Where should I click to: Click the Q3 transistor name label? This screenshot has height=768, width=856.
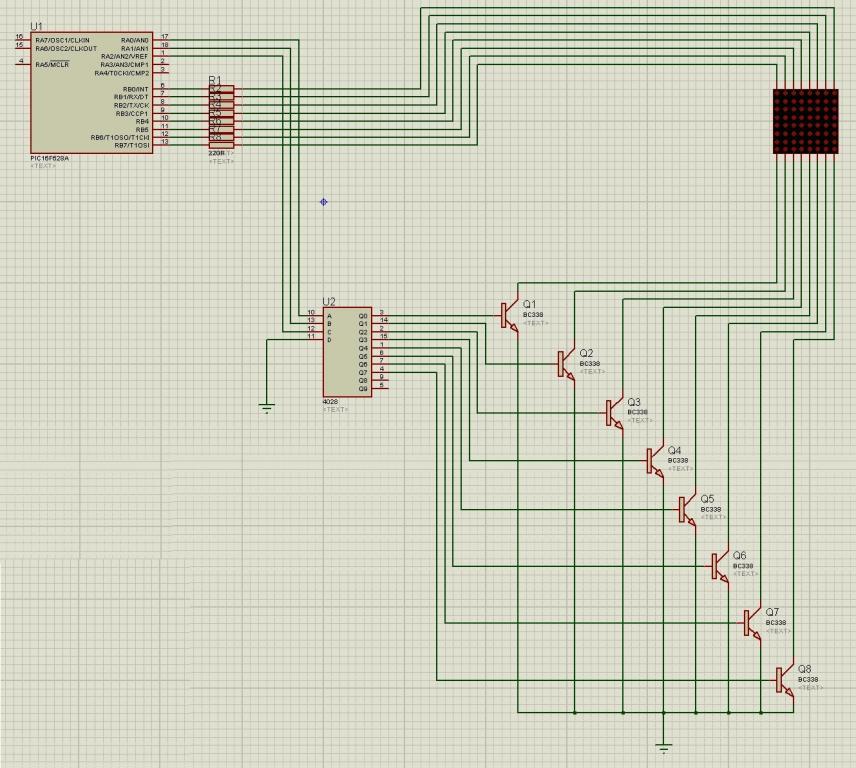point(634,402)
